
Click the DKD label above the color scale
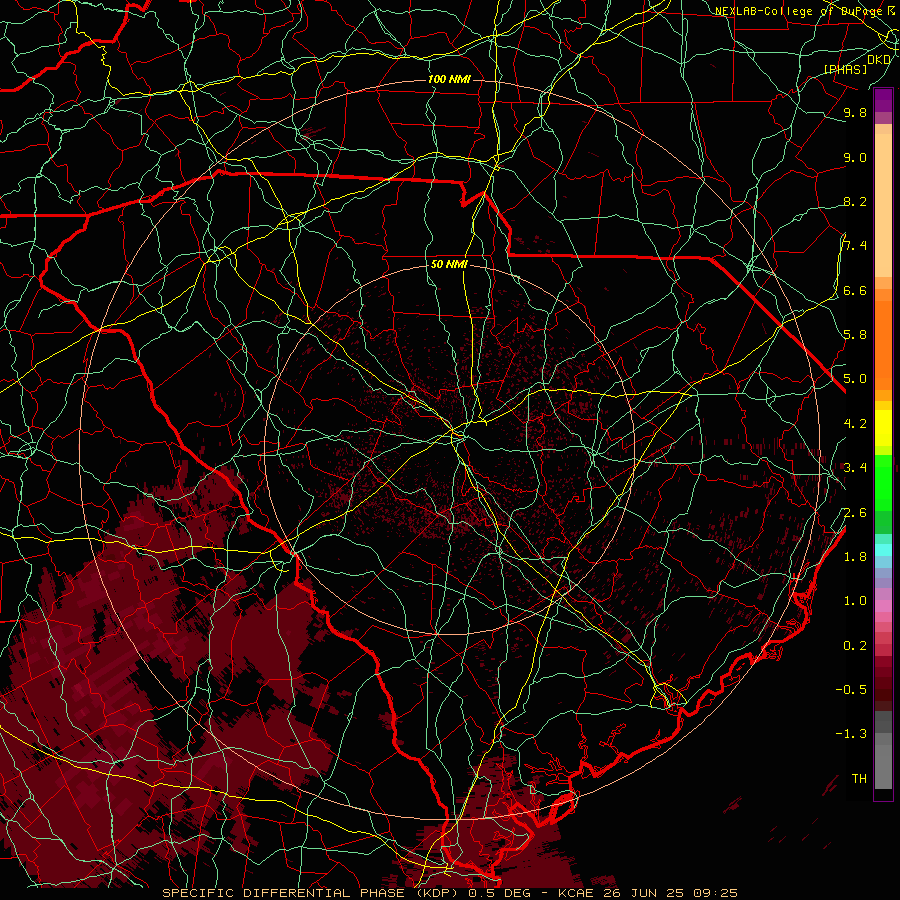(x=878, y=59)
